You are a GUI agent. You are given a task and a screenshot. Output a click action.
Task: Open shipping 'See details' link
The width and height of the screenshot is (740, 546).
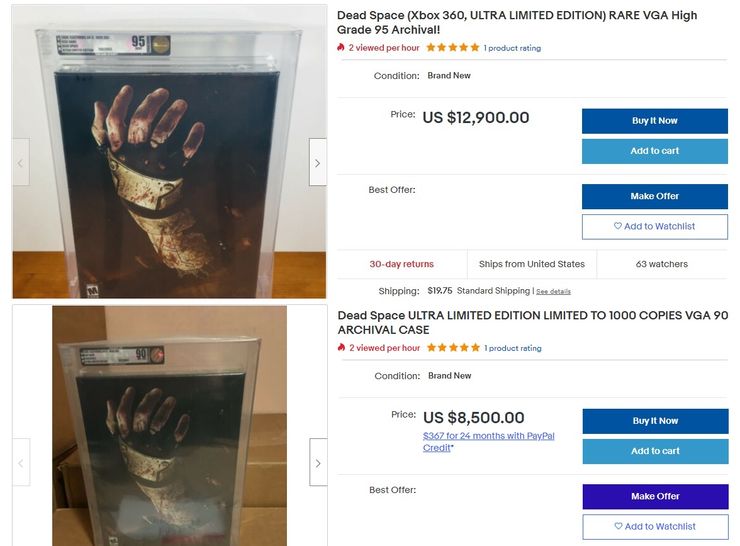pyautogui.click(x=553, y=292)
